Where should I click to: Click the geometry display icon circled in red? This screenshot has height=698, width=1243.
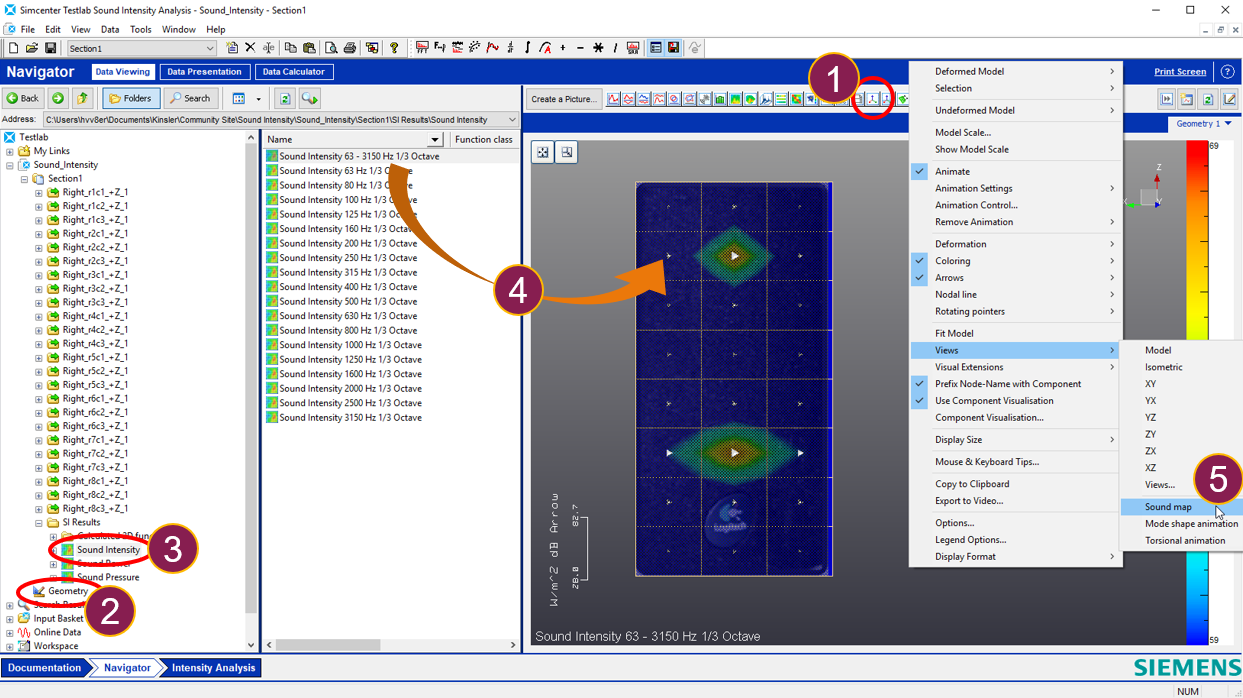point(873,99)
